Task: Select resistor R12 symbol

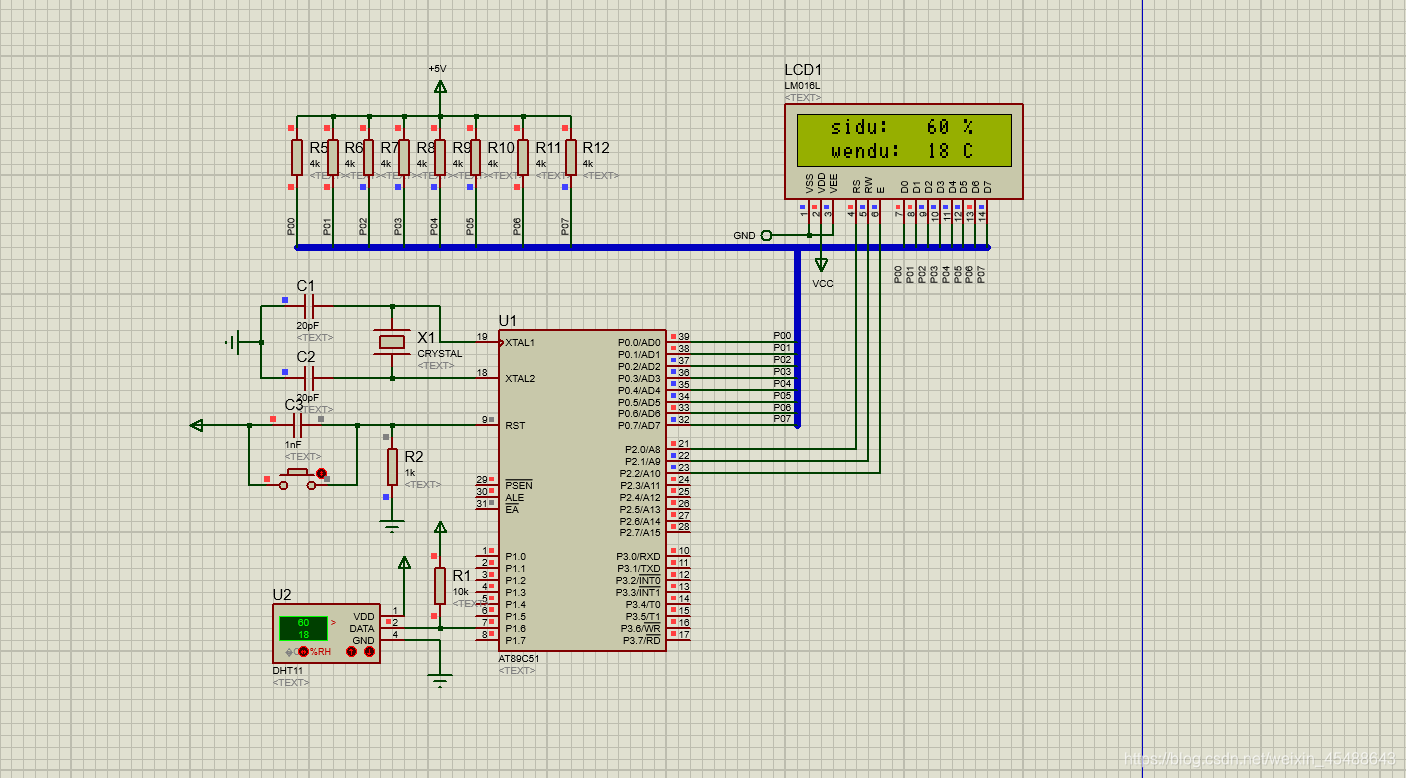Action: [571, 157]
